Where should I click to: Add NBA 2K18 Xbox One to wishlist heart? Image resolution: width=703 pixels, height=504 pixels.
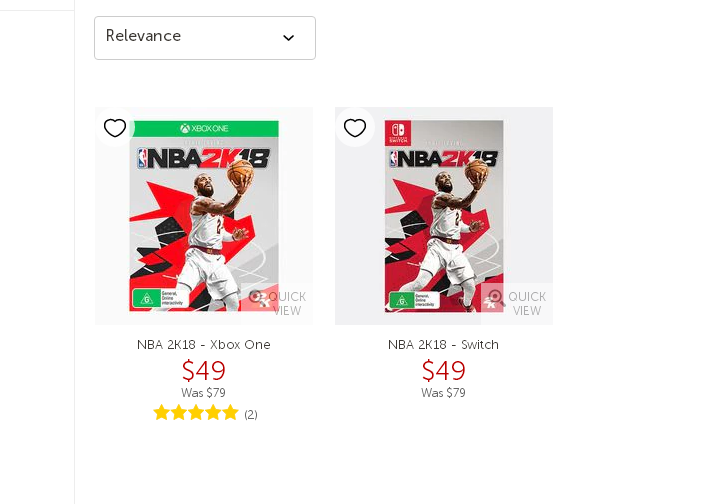point(115,128)
